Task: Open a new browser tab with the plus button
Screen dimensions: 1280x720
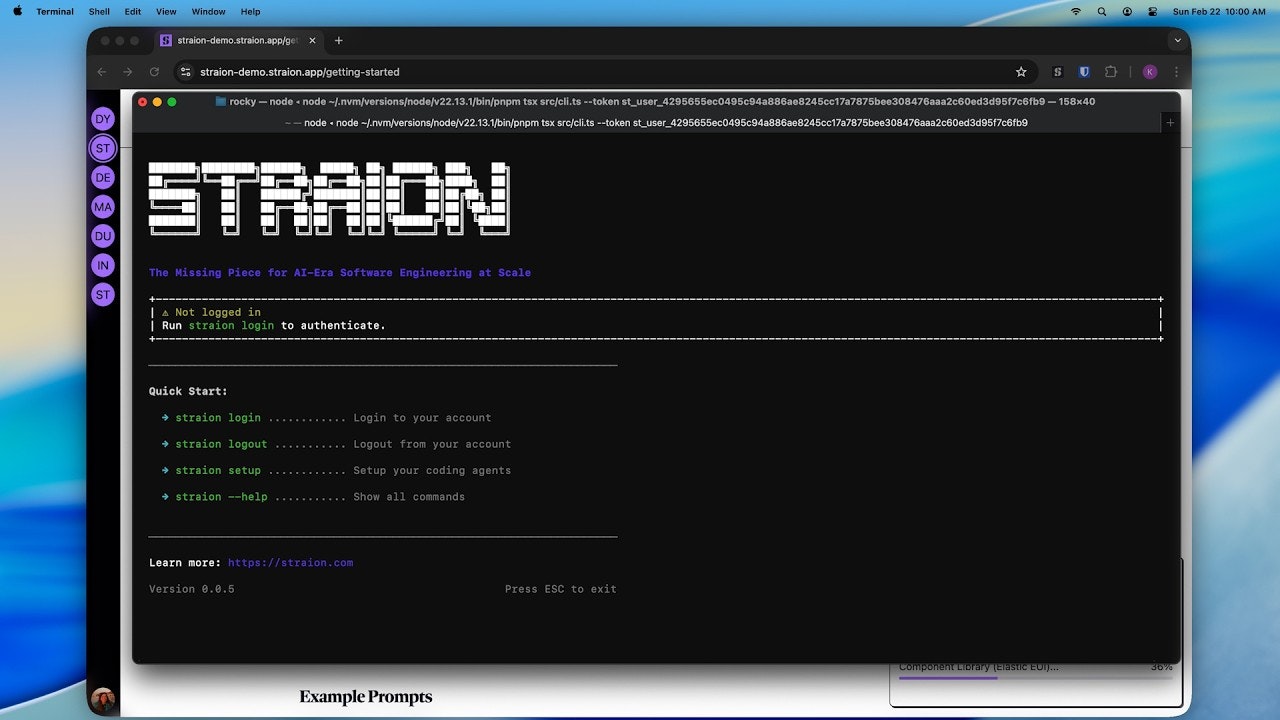Action: (x=338, y=41)
